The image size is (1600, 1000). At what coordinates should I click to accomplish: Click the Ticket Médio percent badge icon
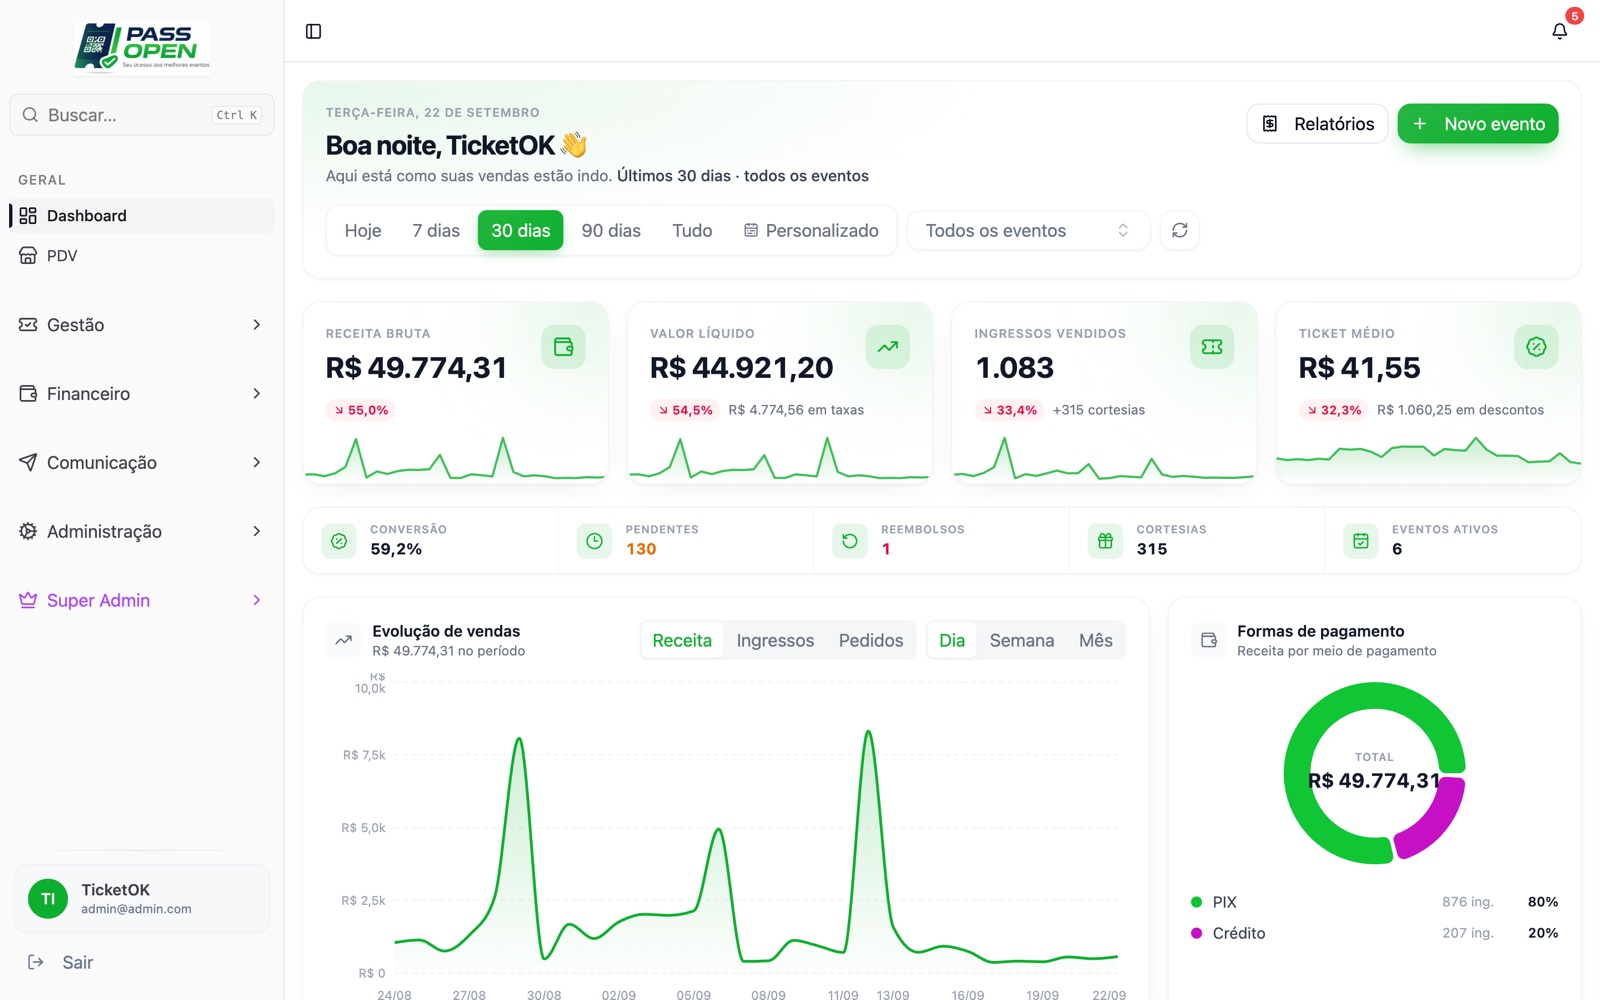click(x=1537, y=347)
